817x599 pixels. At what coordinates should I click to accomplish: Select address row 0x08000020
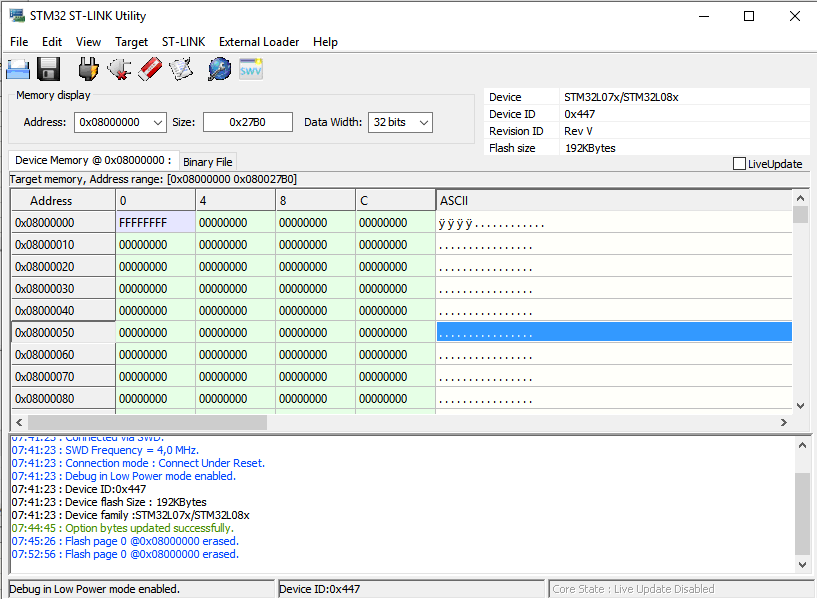coord(63,267)
